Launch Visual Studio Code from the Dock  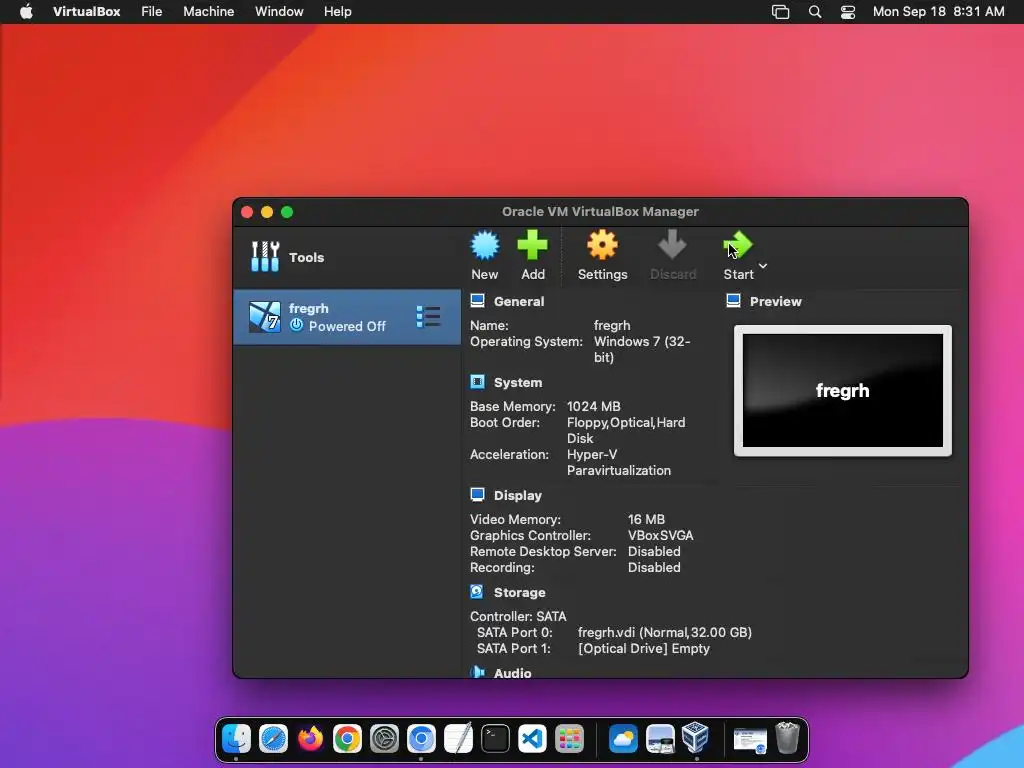coord(532,739)
